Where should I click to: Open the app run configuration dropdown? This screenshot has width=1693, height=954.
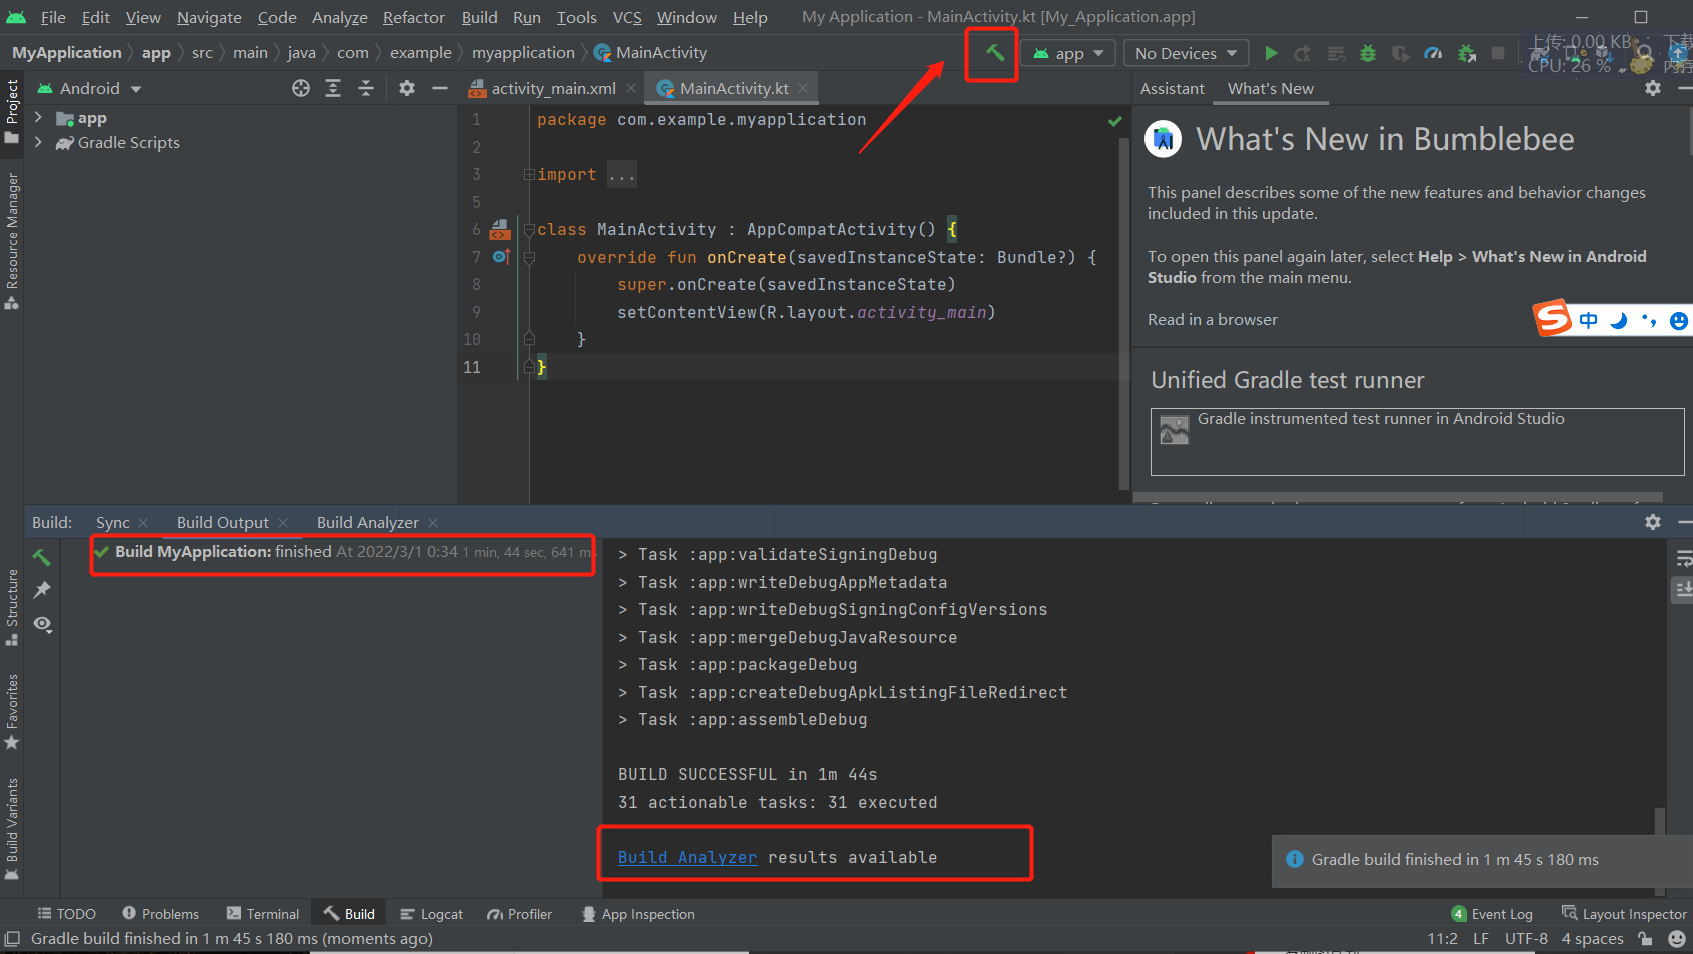[1068, 53]
